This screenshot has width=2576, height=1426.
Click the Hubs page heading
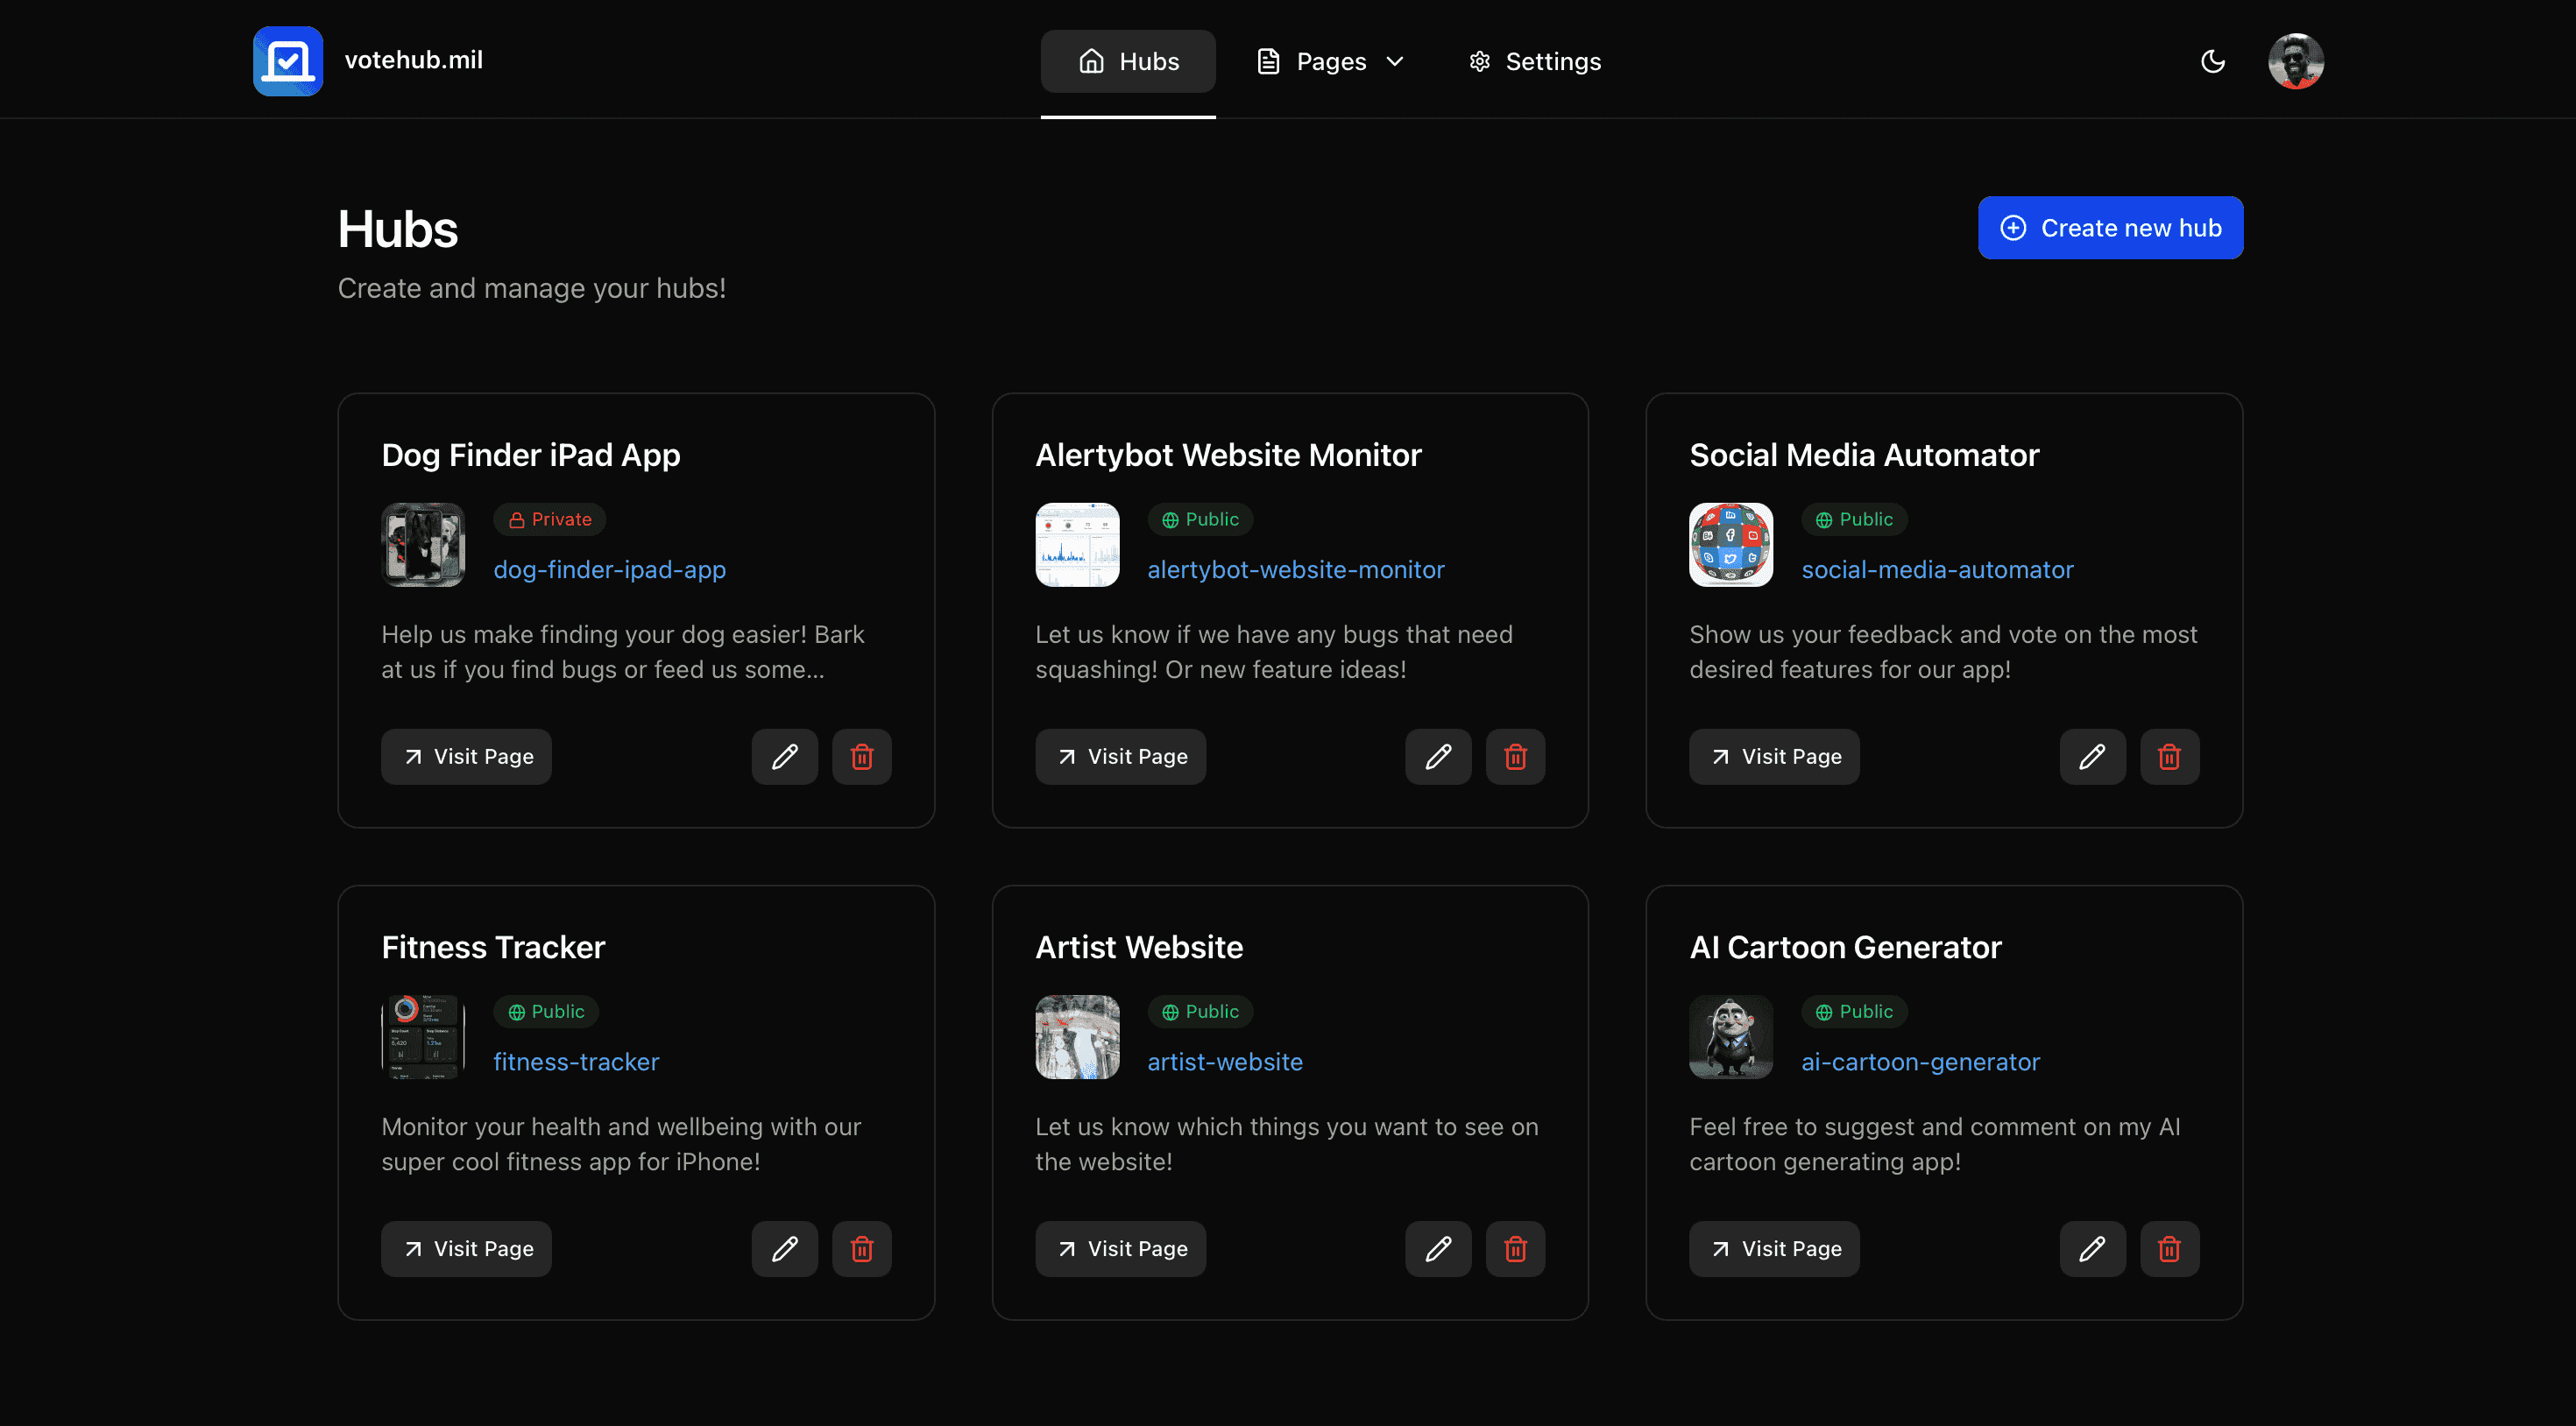click(x=397, y=229)
